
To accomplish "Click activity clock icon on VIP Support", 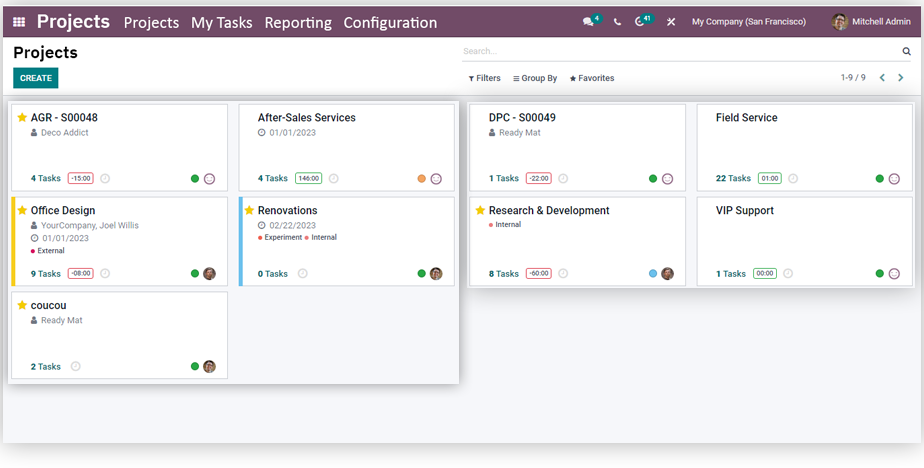I will [788, 273].
